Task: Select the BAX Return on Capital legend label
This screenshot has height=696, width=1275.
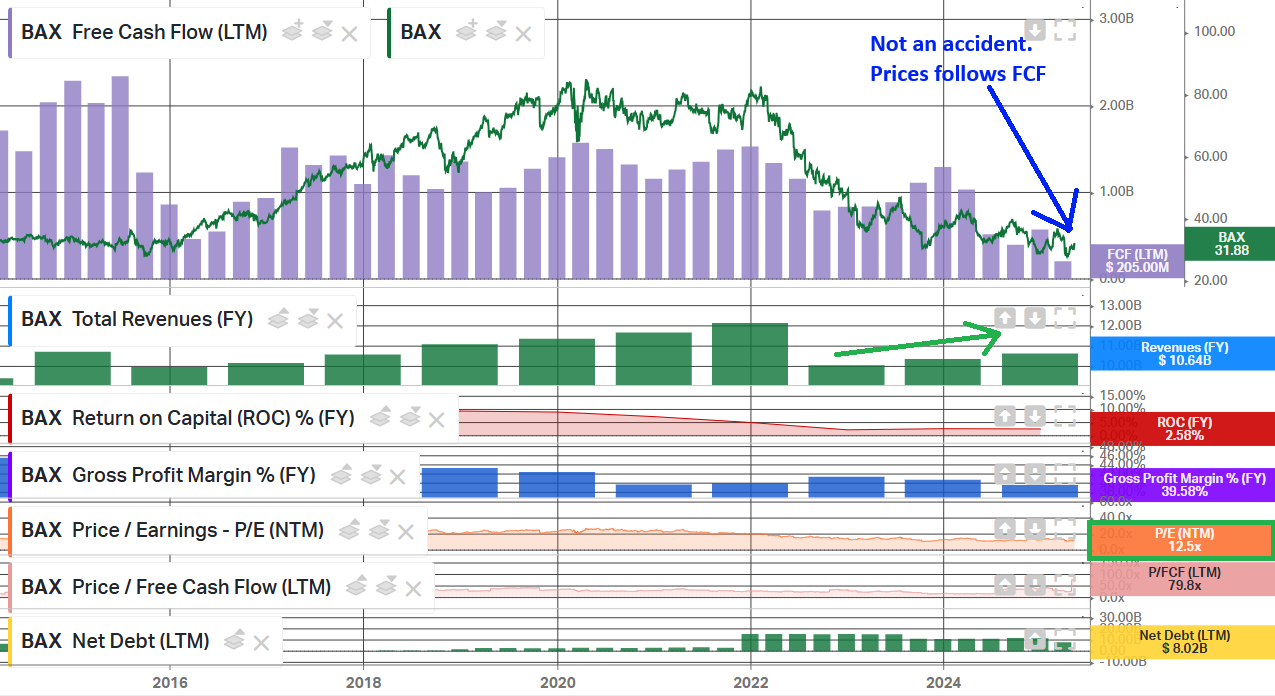Action: point(188,418)
